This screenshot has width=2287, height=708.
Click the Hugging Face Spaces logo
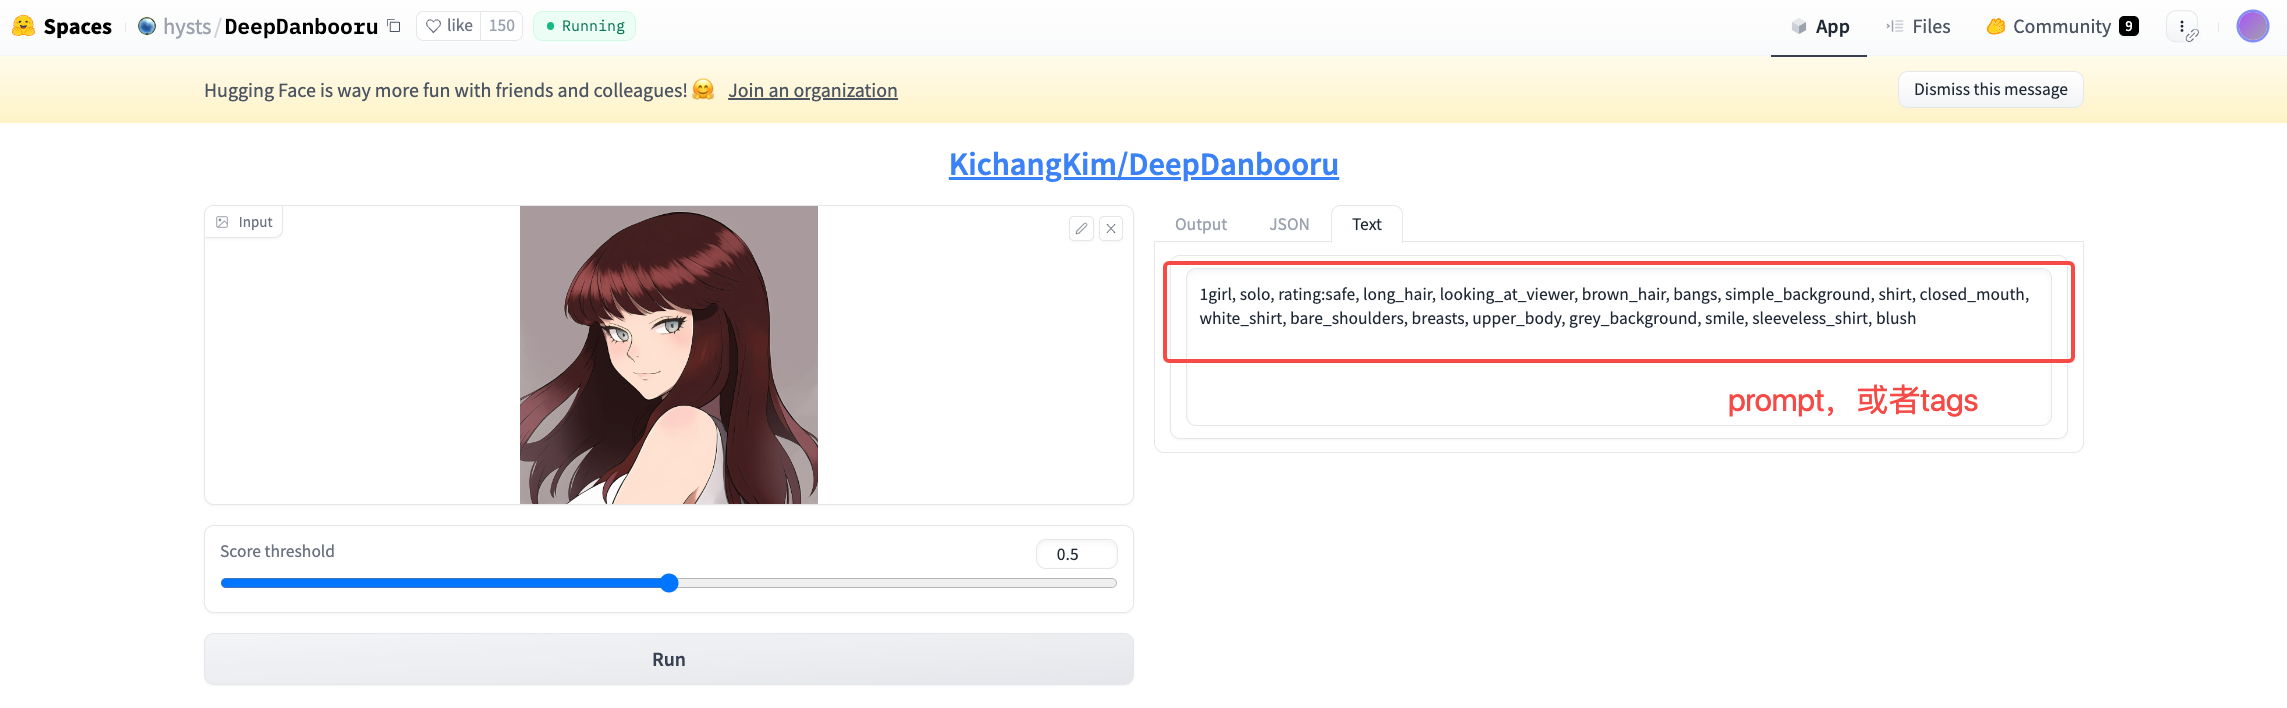tap(24, 26)
